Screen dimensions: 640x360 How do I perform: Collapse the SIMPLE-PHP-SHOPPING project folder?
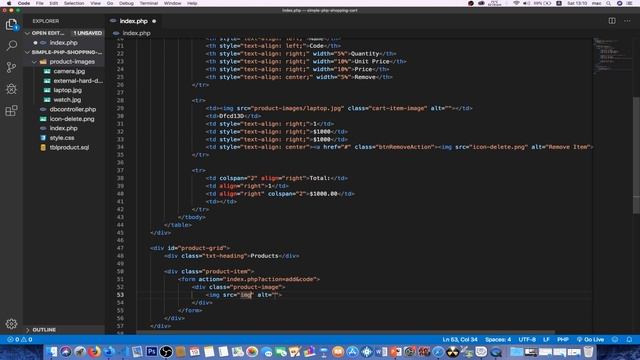[63, 52]
